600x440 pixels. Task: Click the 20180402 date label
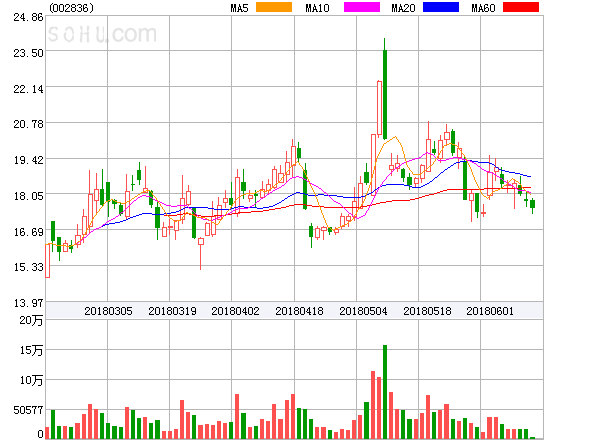click(235, 311)
